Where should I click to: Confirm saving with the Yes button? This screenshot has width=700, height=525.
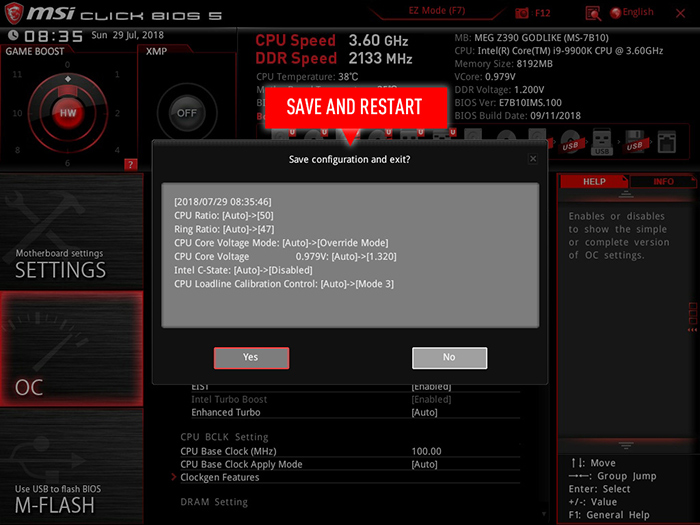[x=251, y=358]
